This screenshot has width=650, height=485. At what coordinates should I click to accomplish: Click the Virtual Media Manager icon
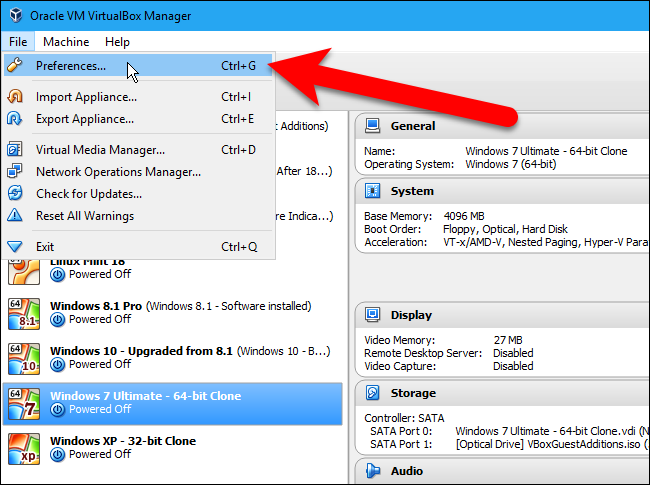[15, 149]
